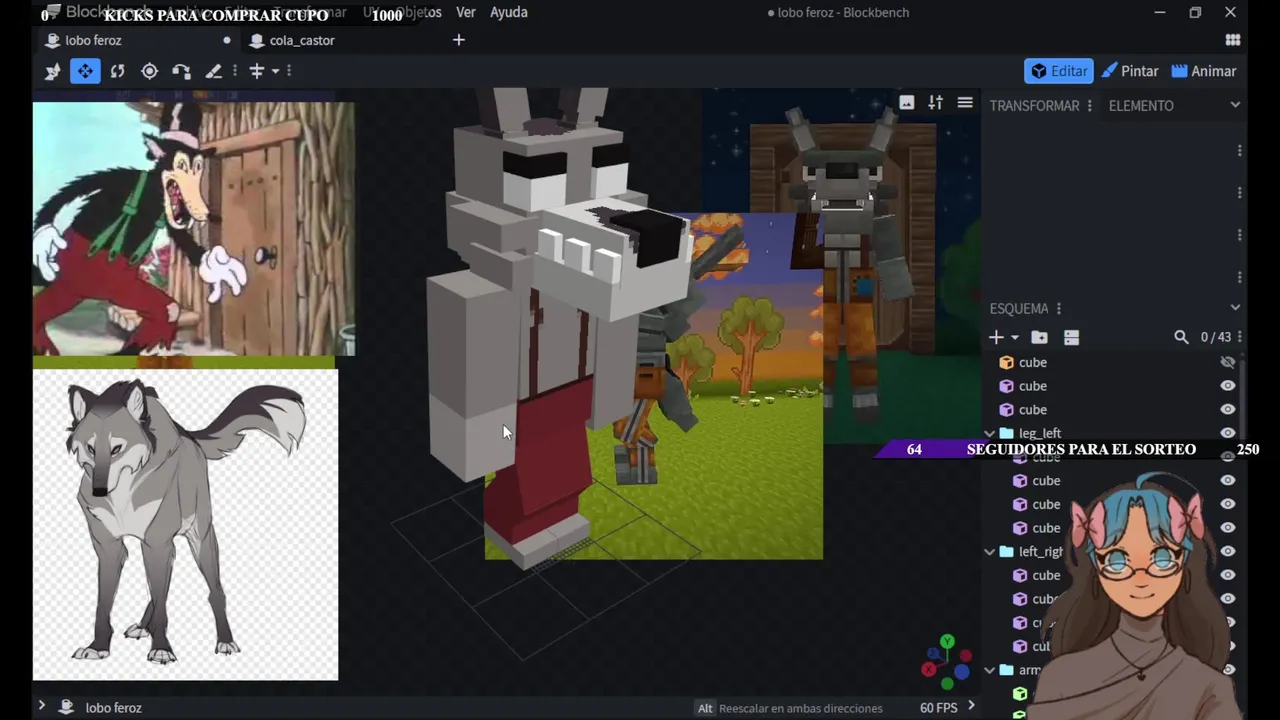1280x720 pixels.
Task: Click the outliner search magnifier icon
Action: pyautogui.click(x=1181, y=337)
